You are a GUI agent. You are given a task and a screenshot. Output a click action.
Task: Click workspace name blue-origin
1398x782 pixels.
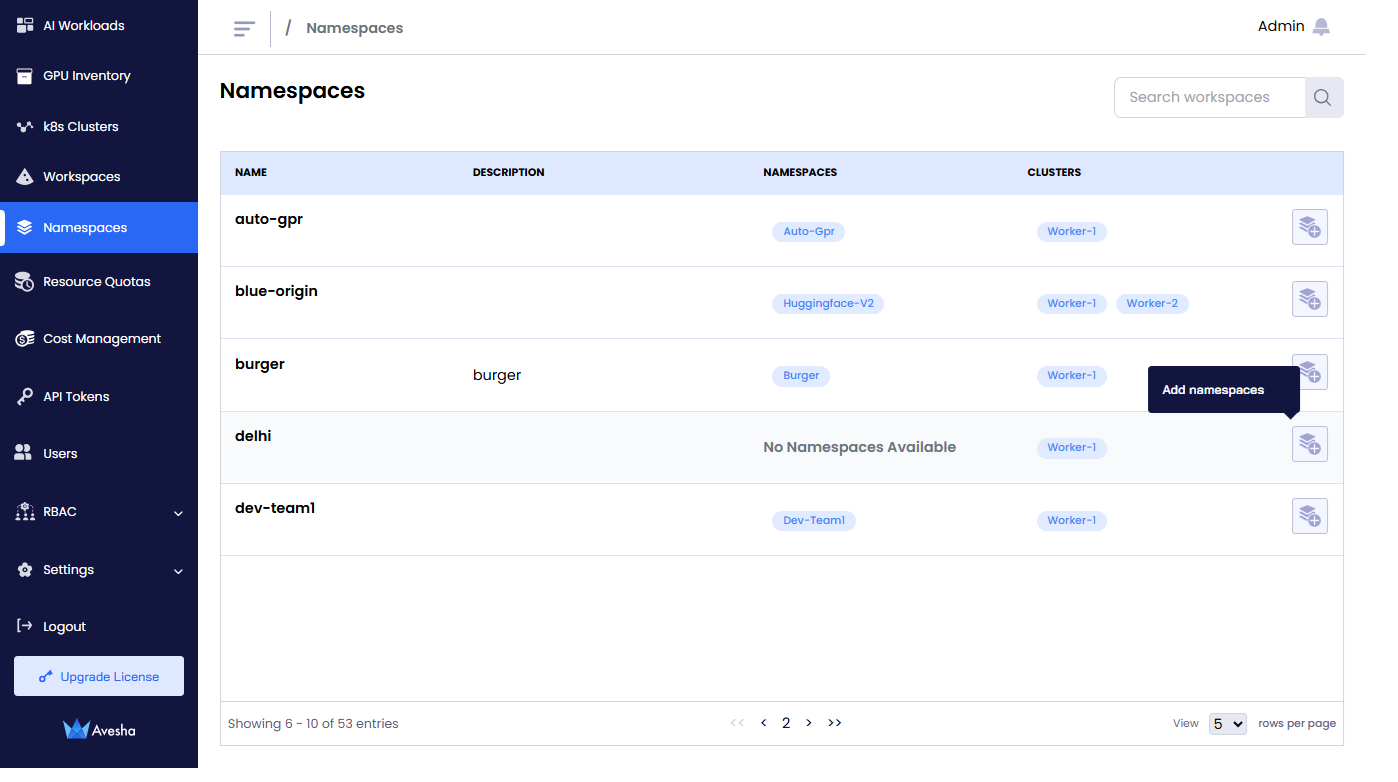(x=276, y=291)
